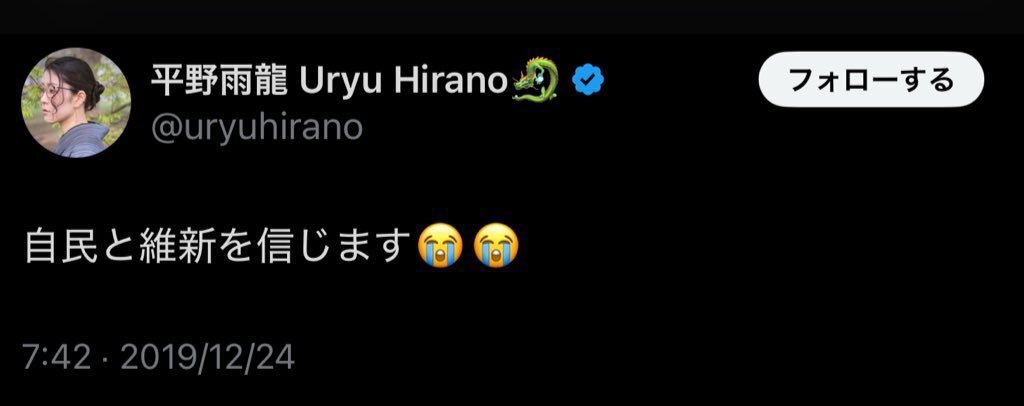The height and width of the screenshot is (406, 1024).
Task: Open the @uryuhirano handle link
Action: point(257,127)
